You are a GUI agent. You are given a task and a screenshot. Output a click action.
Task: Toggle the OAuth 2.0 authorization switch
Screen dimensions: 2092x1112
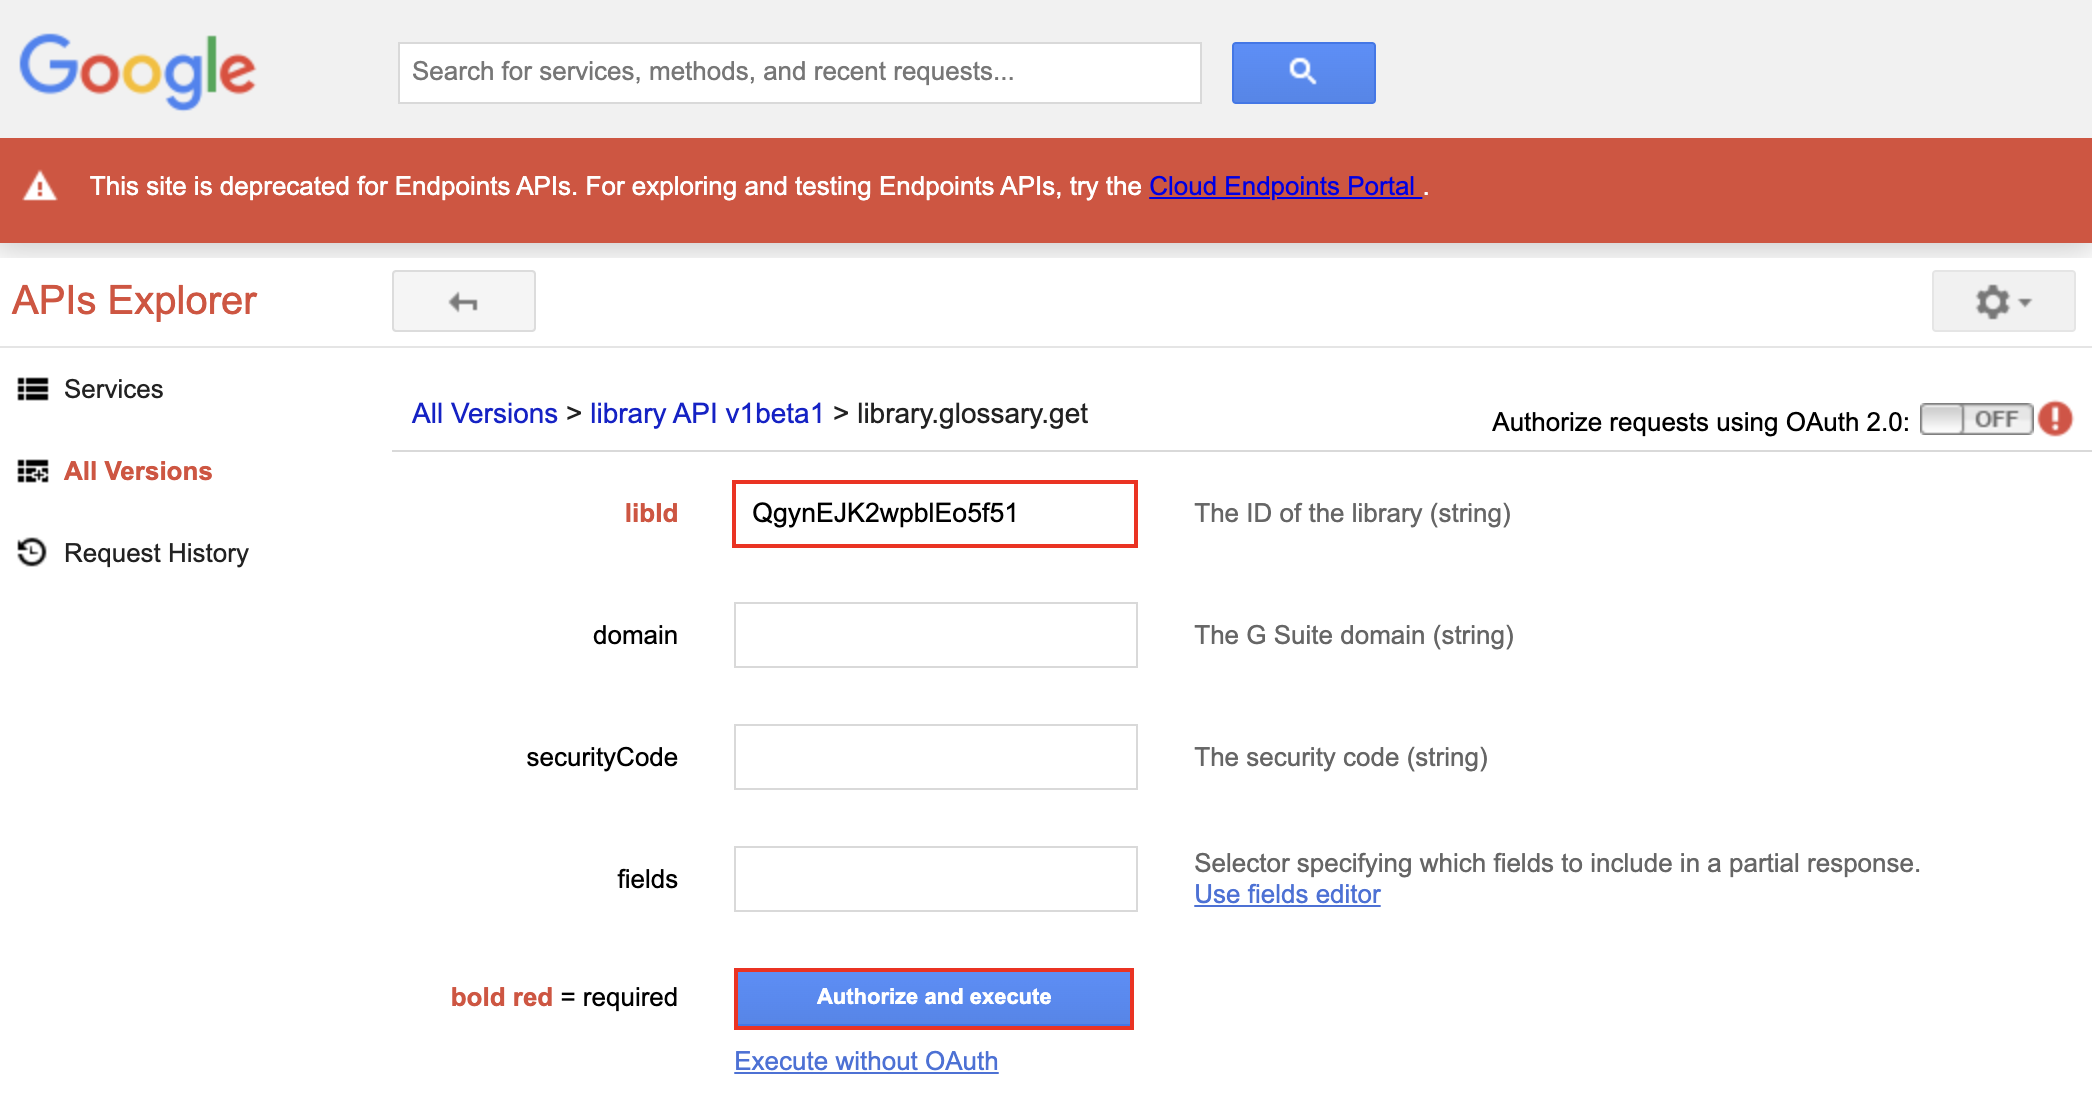1976,419
